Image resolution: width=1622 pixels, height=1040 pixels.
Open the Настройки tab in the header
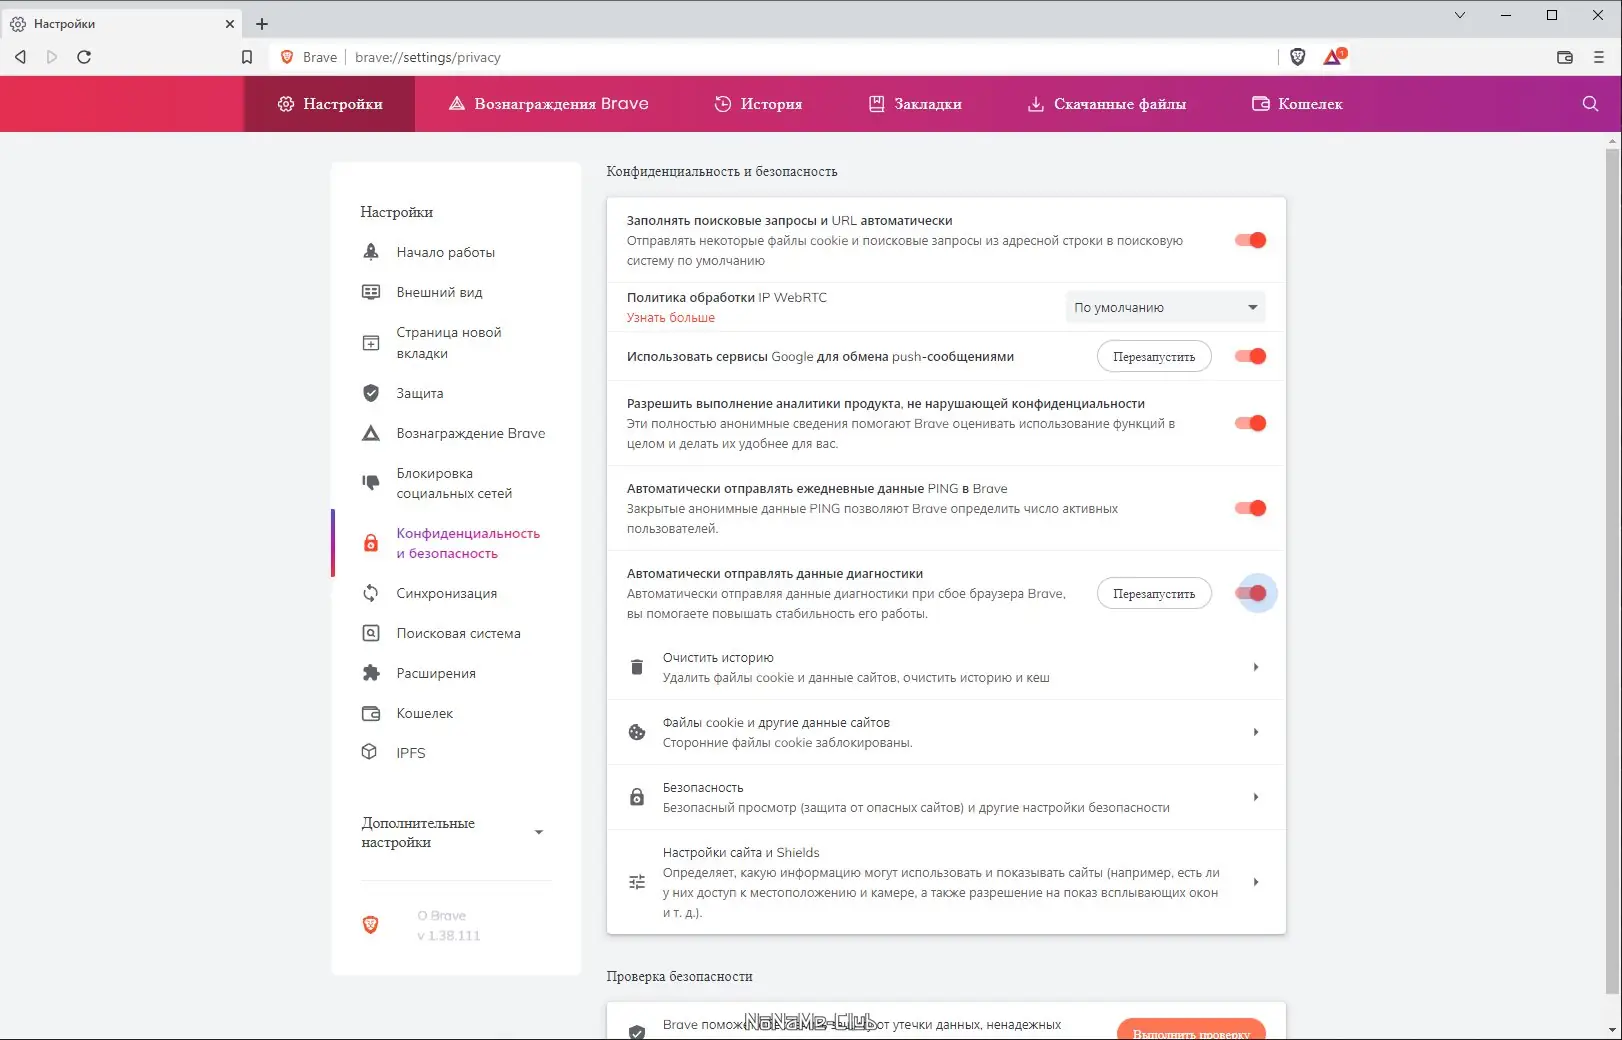click(x=330, y=104)
